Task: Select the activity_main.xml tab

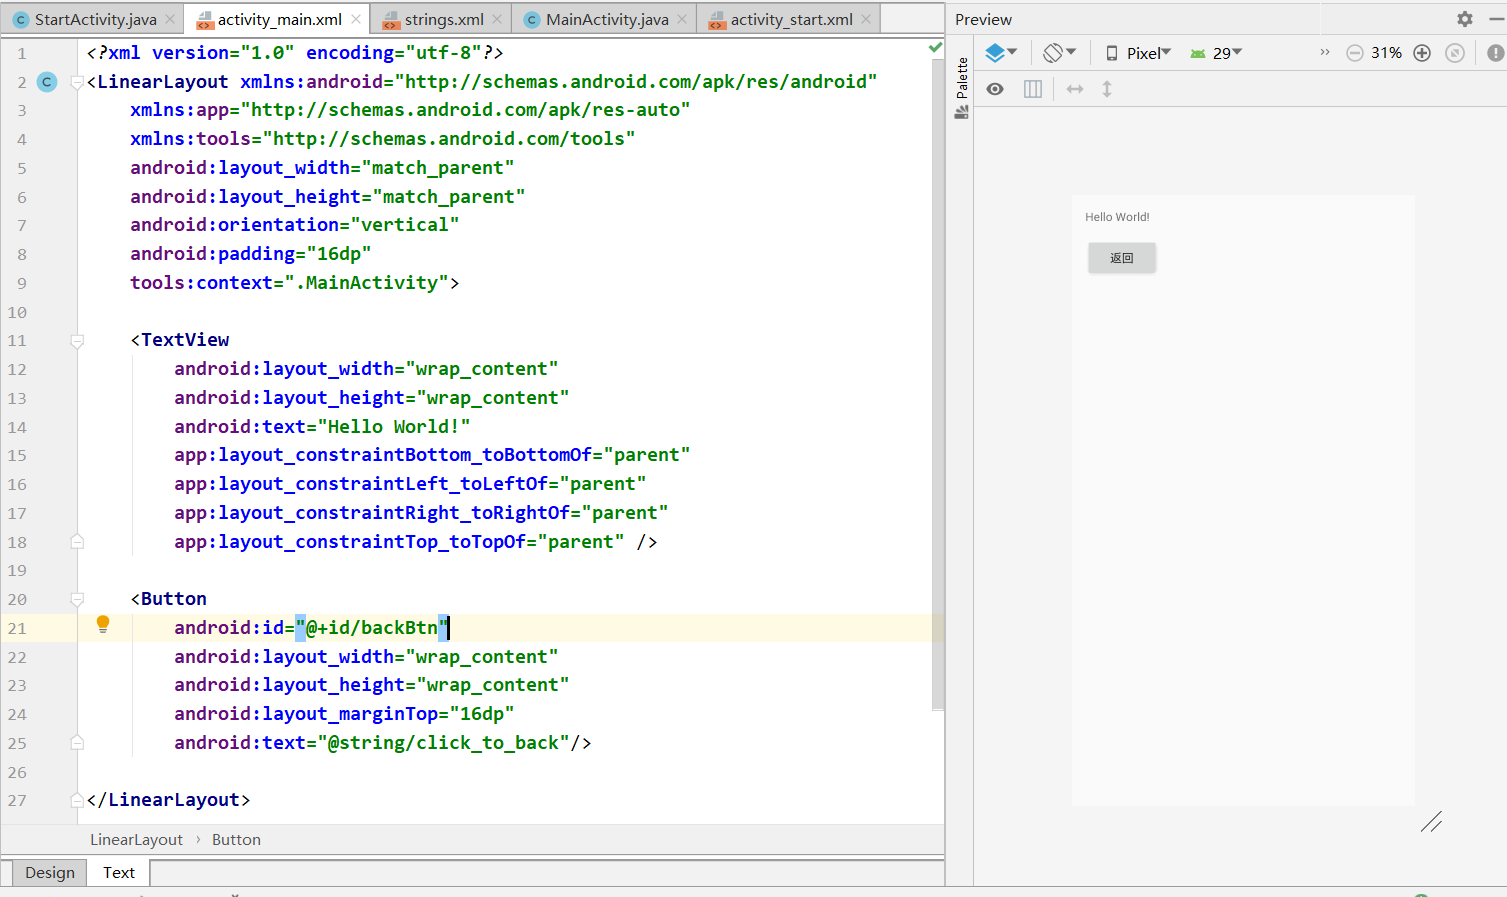Action: [x=279, y=19]
